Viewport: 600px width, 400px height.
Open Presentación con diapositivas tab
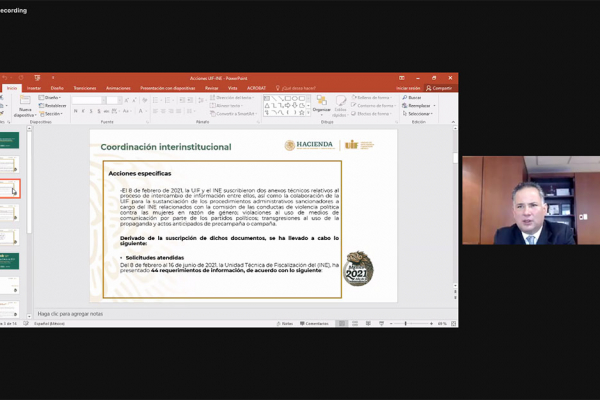point(168,88)
